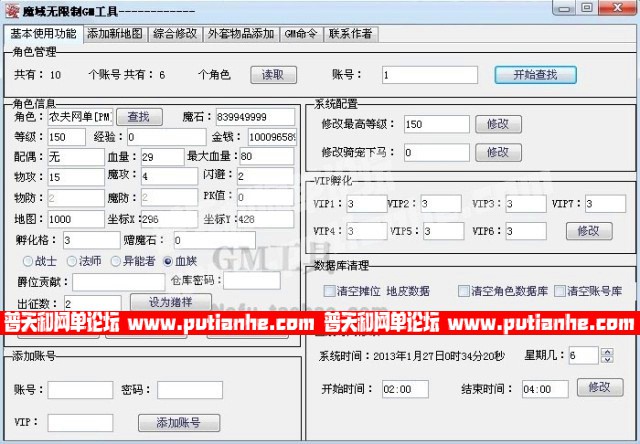Click the 结束时间 input field
The width and height of the screenshot is (640, 444).
[x=545, y=389]
